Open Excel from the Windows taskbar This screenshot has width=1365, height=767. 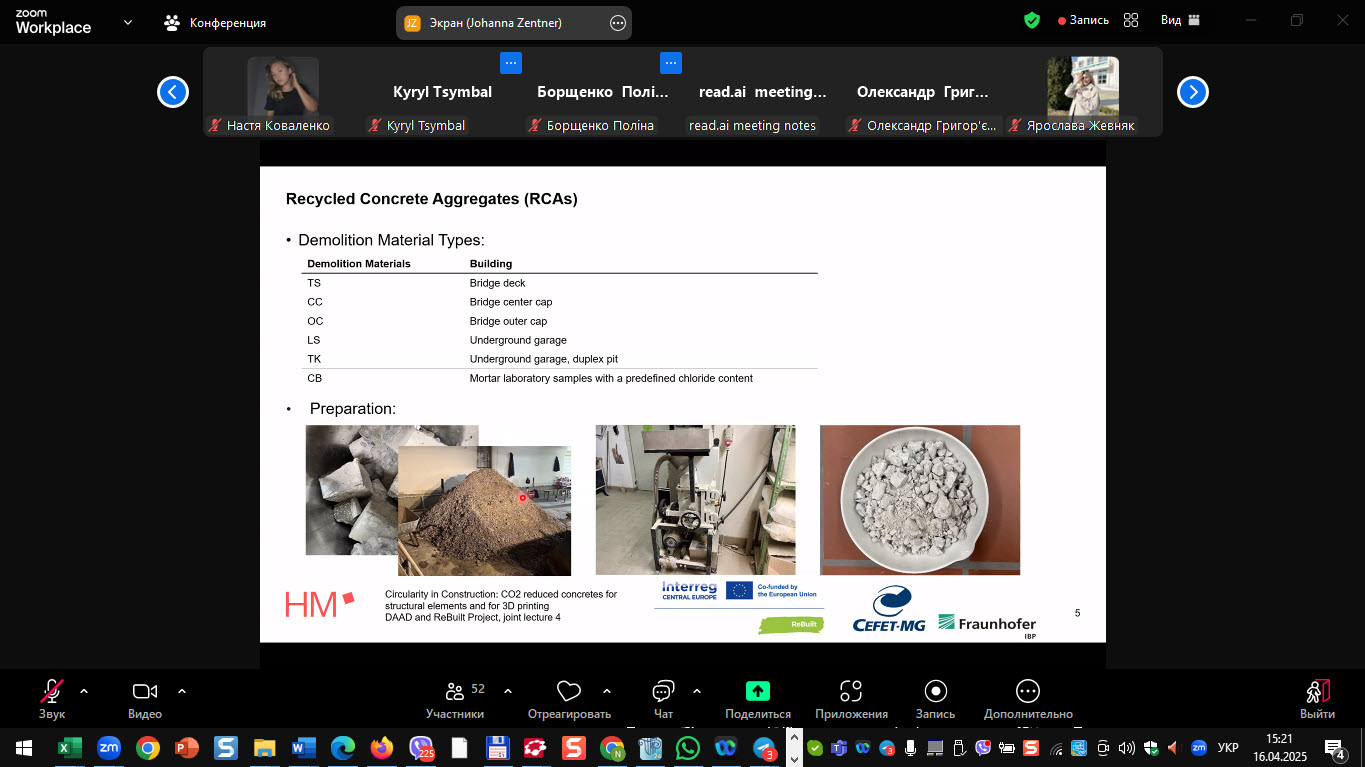click(x=70, y=747)
